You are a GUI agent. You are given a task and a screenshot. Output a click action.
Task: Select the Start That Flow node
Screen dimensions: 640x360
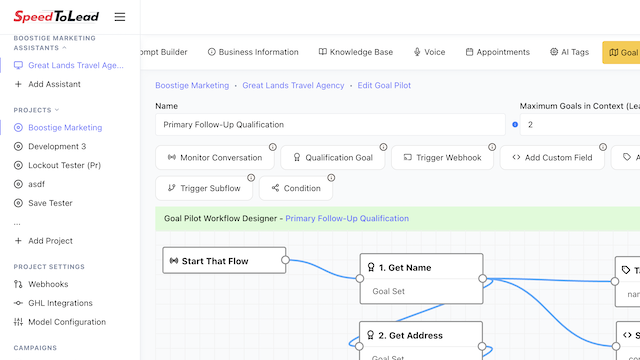click(224, 260)
